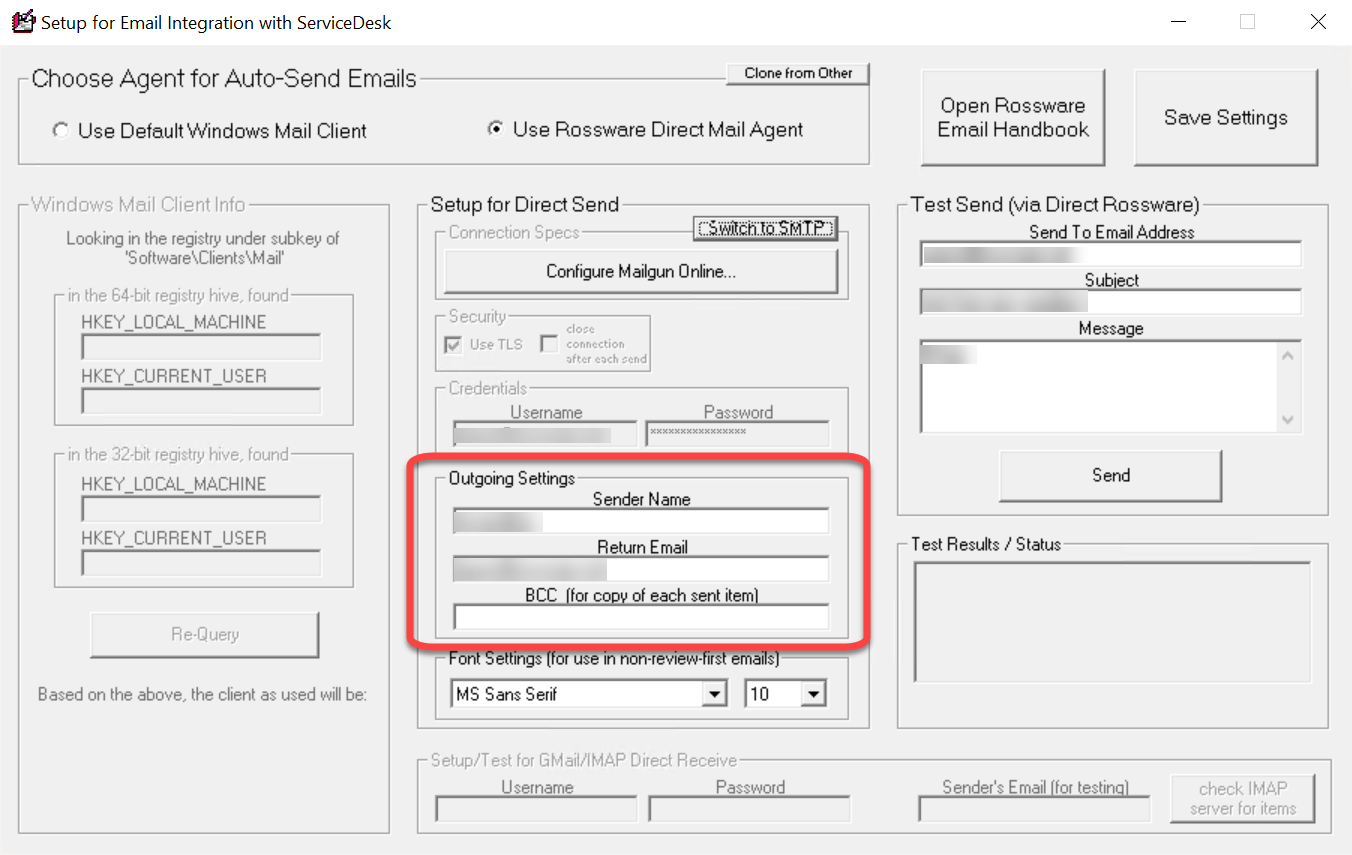The height and width of the screenshot is (855, 1352).
Task: Click 64-bit hive HKEY_CURRENT_USER value box
Action: 201,401
